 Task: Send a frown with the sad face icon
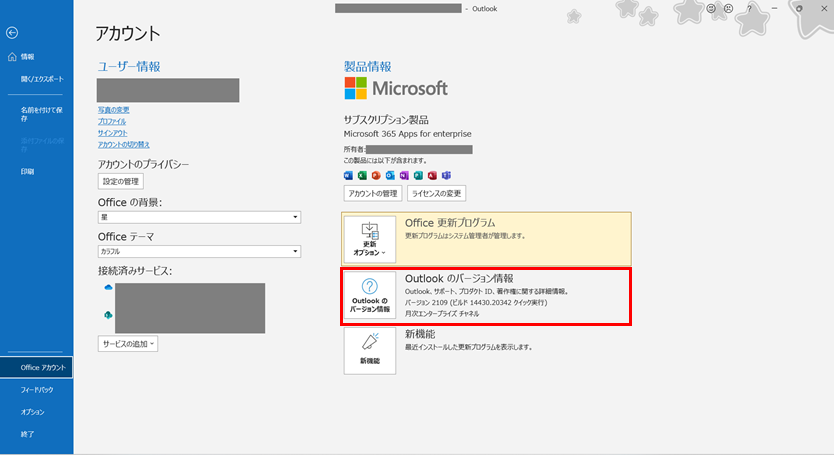pyautogui.click(x=728, y=9)
